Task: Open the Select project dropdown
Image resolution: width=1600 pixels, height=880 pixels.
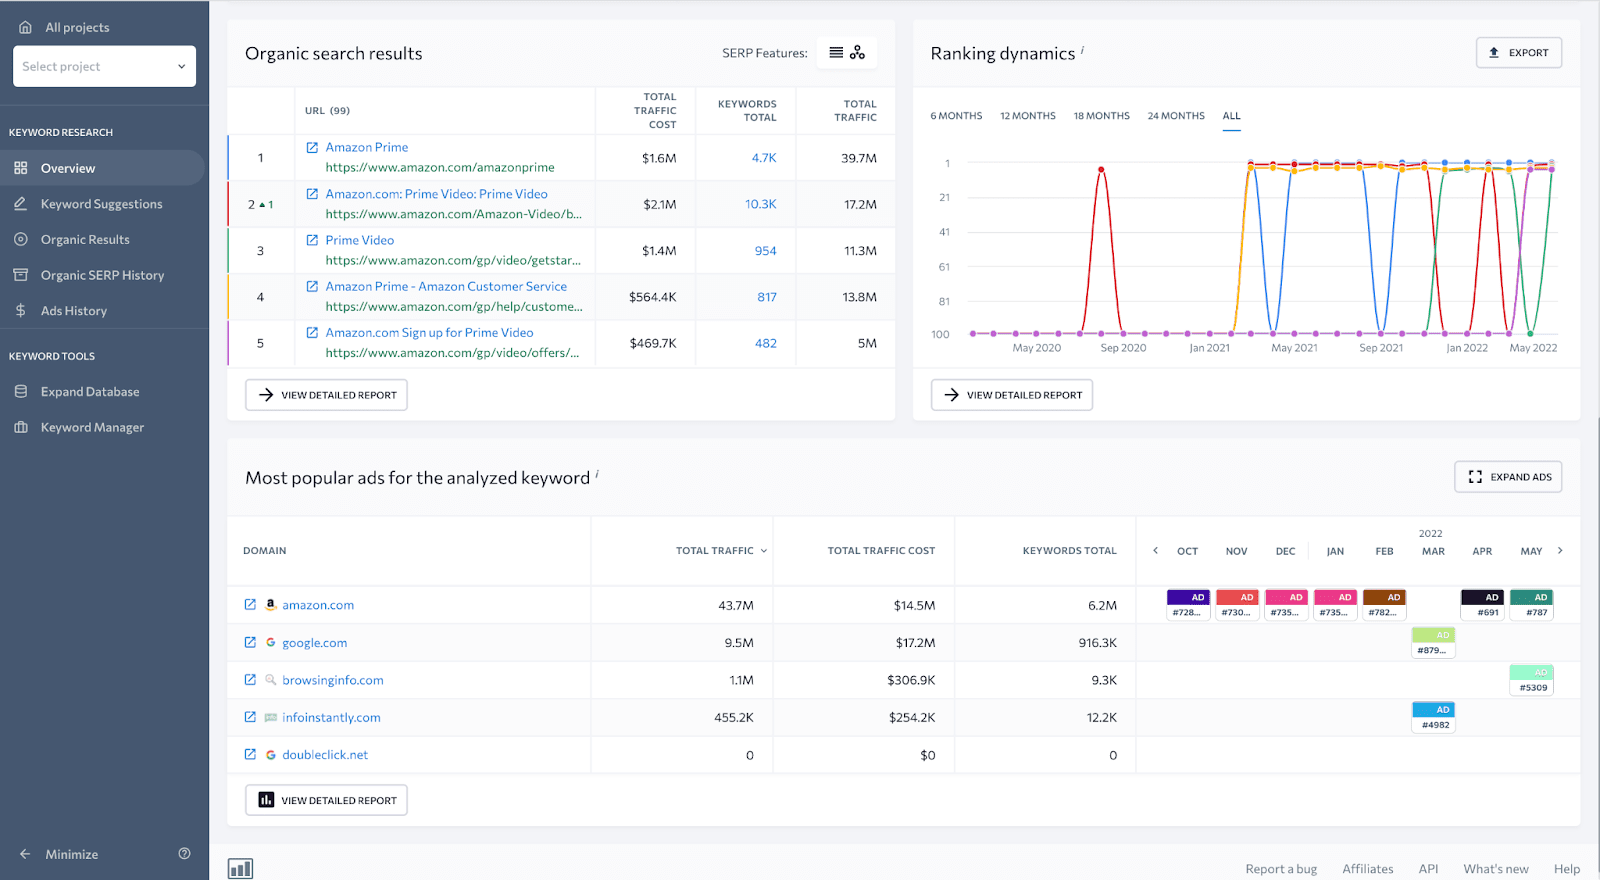Action: tap(104, 66)
